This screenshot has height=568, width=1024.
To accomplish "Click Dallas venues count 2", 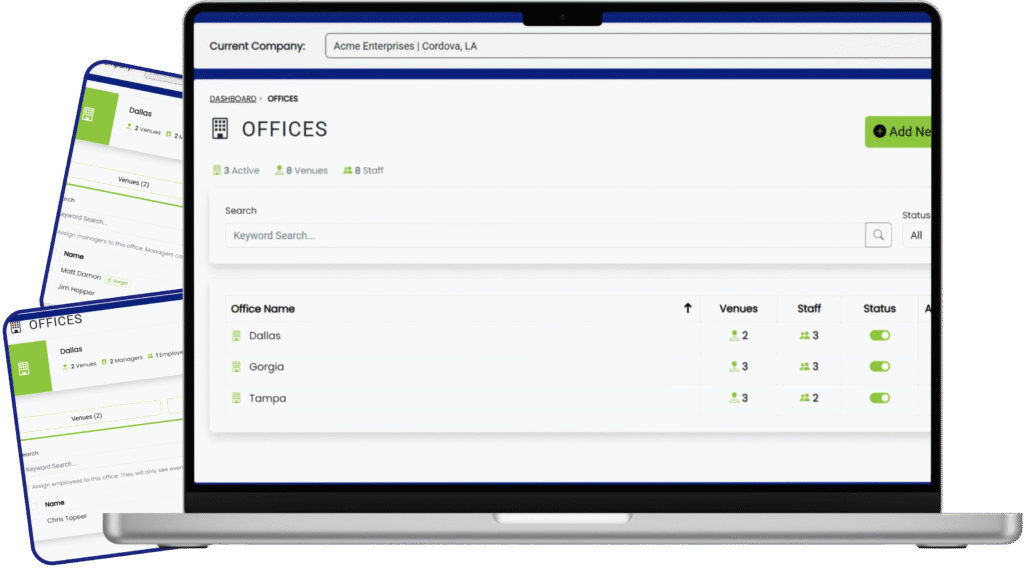I will click(x=745, y=336).
